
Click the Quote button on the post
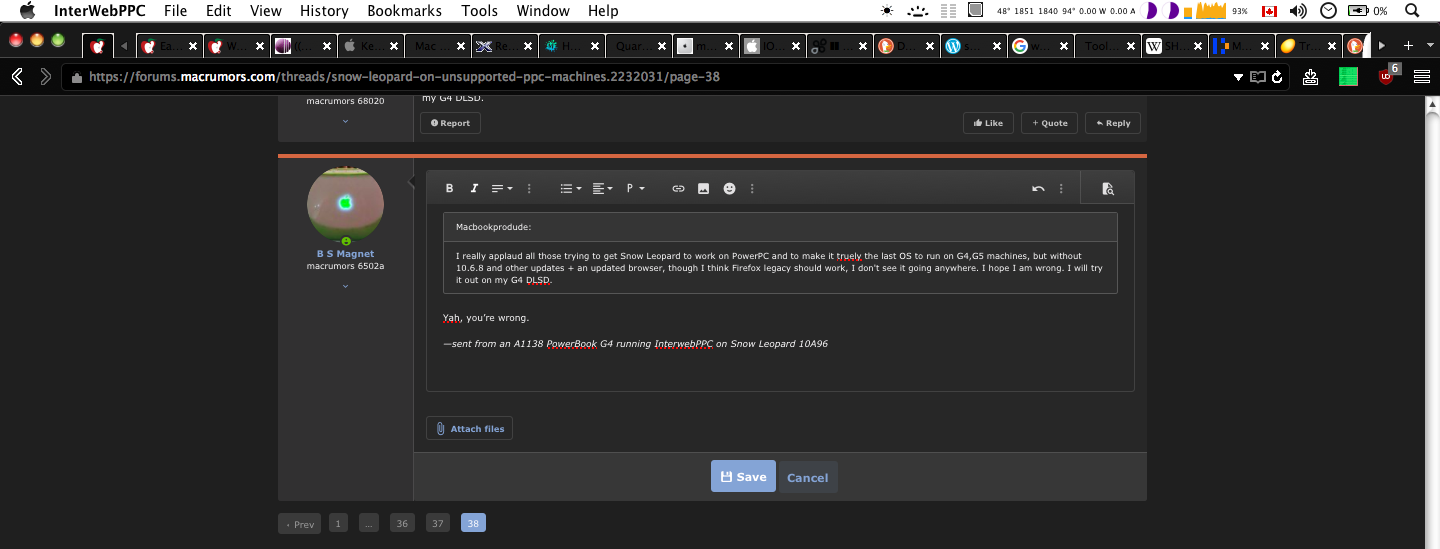[1050, 123]
